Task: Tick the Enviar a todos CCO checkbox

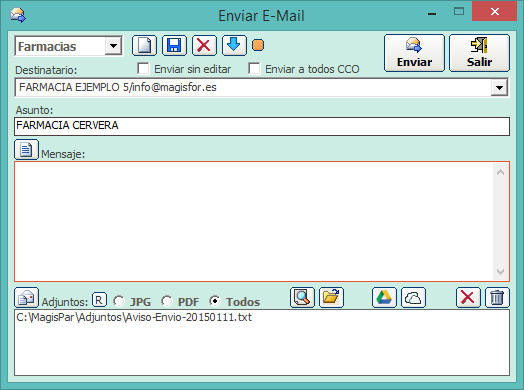Action: pyautogui.click(x=254, y=69)
